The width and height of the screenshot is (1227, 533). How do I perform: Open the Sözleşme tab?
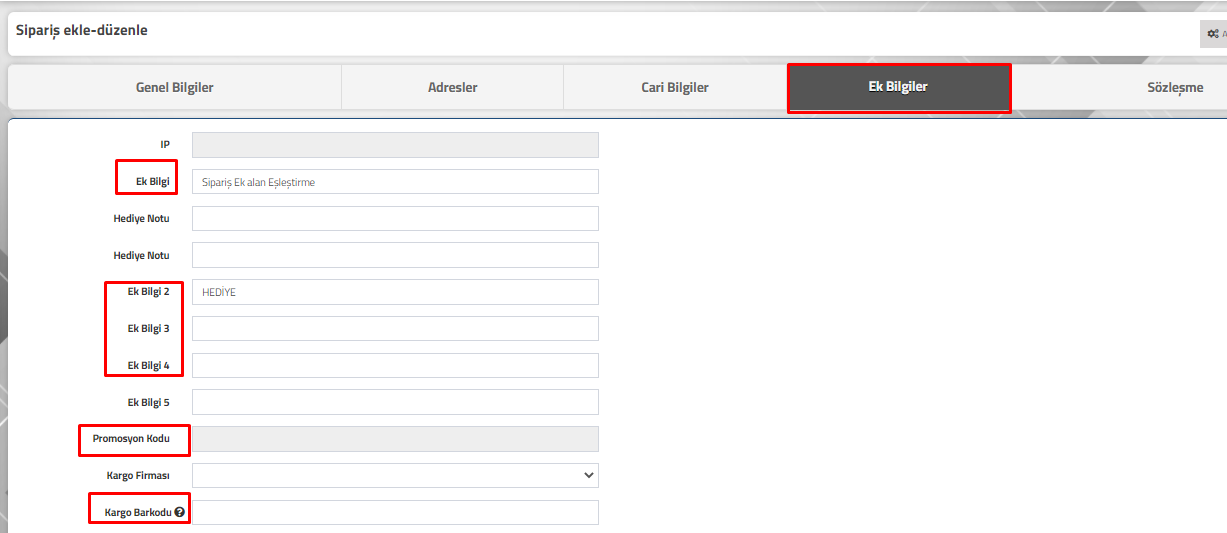click(1175, 87)
